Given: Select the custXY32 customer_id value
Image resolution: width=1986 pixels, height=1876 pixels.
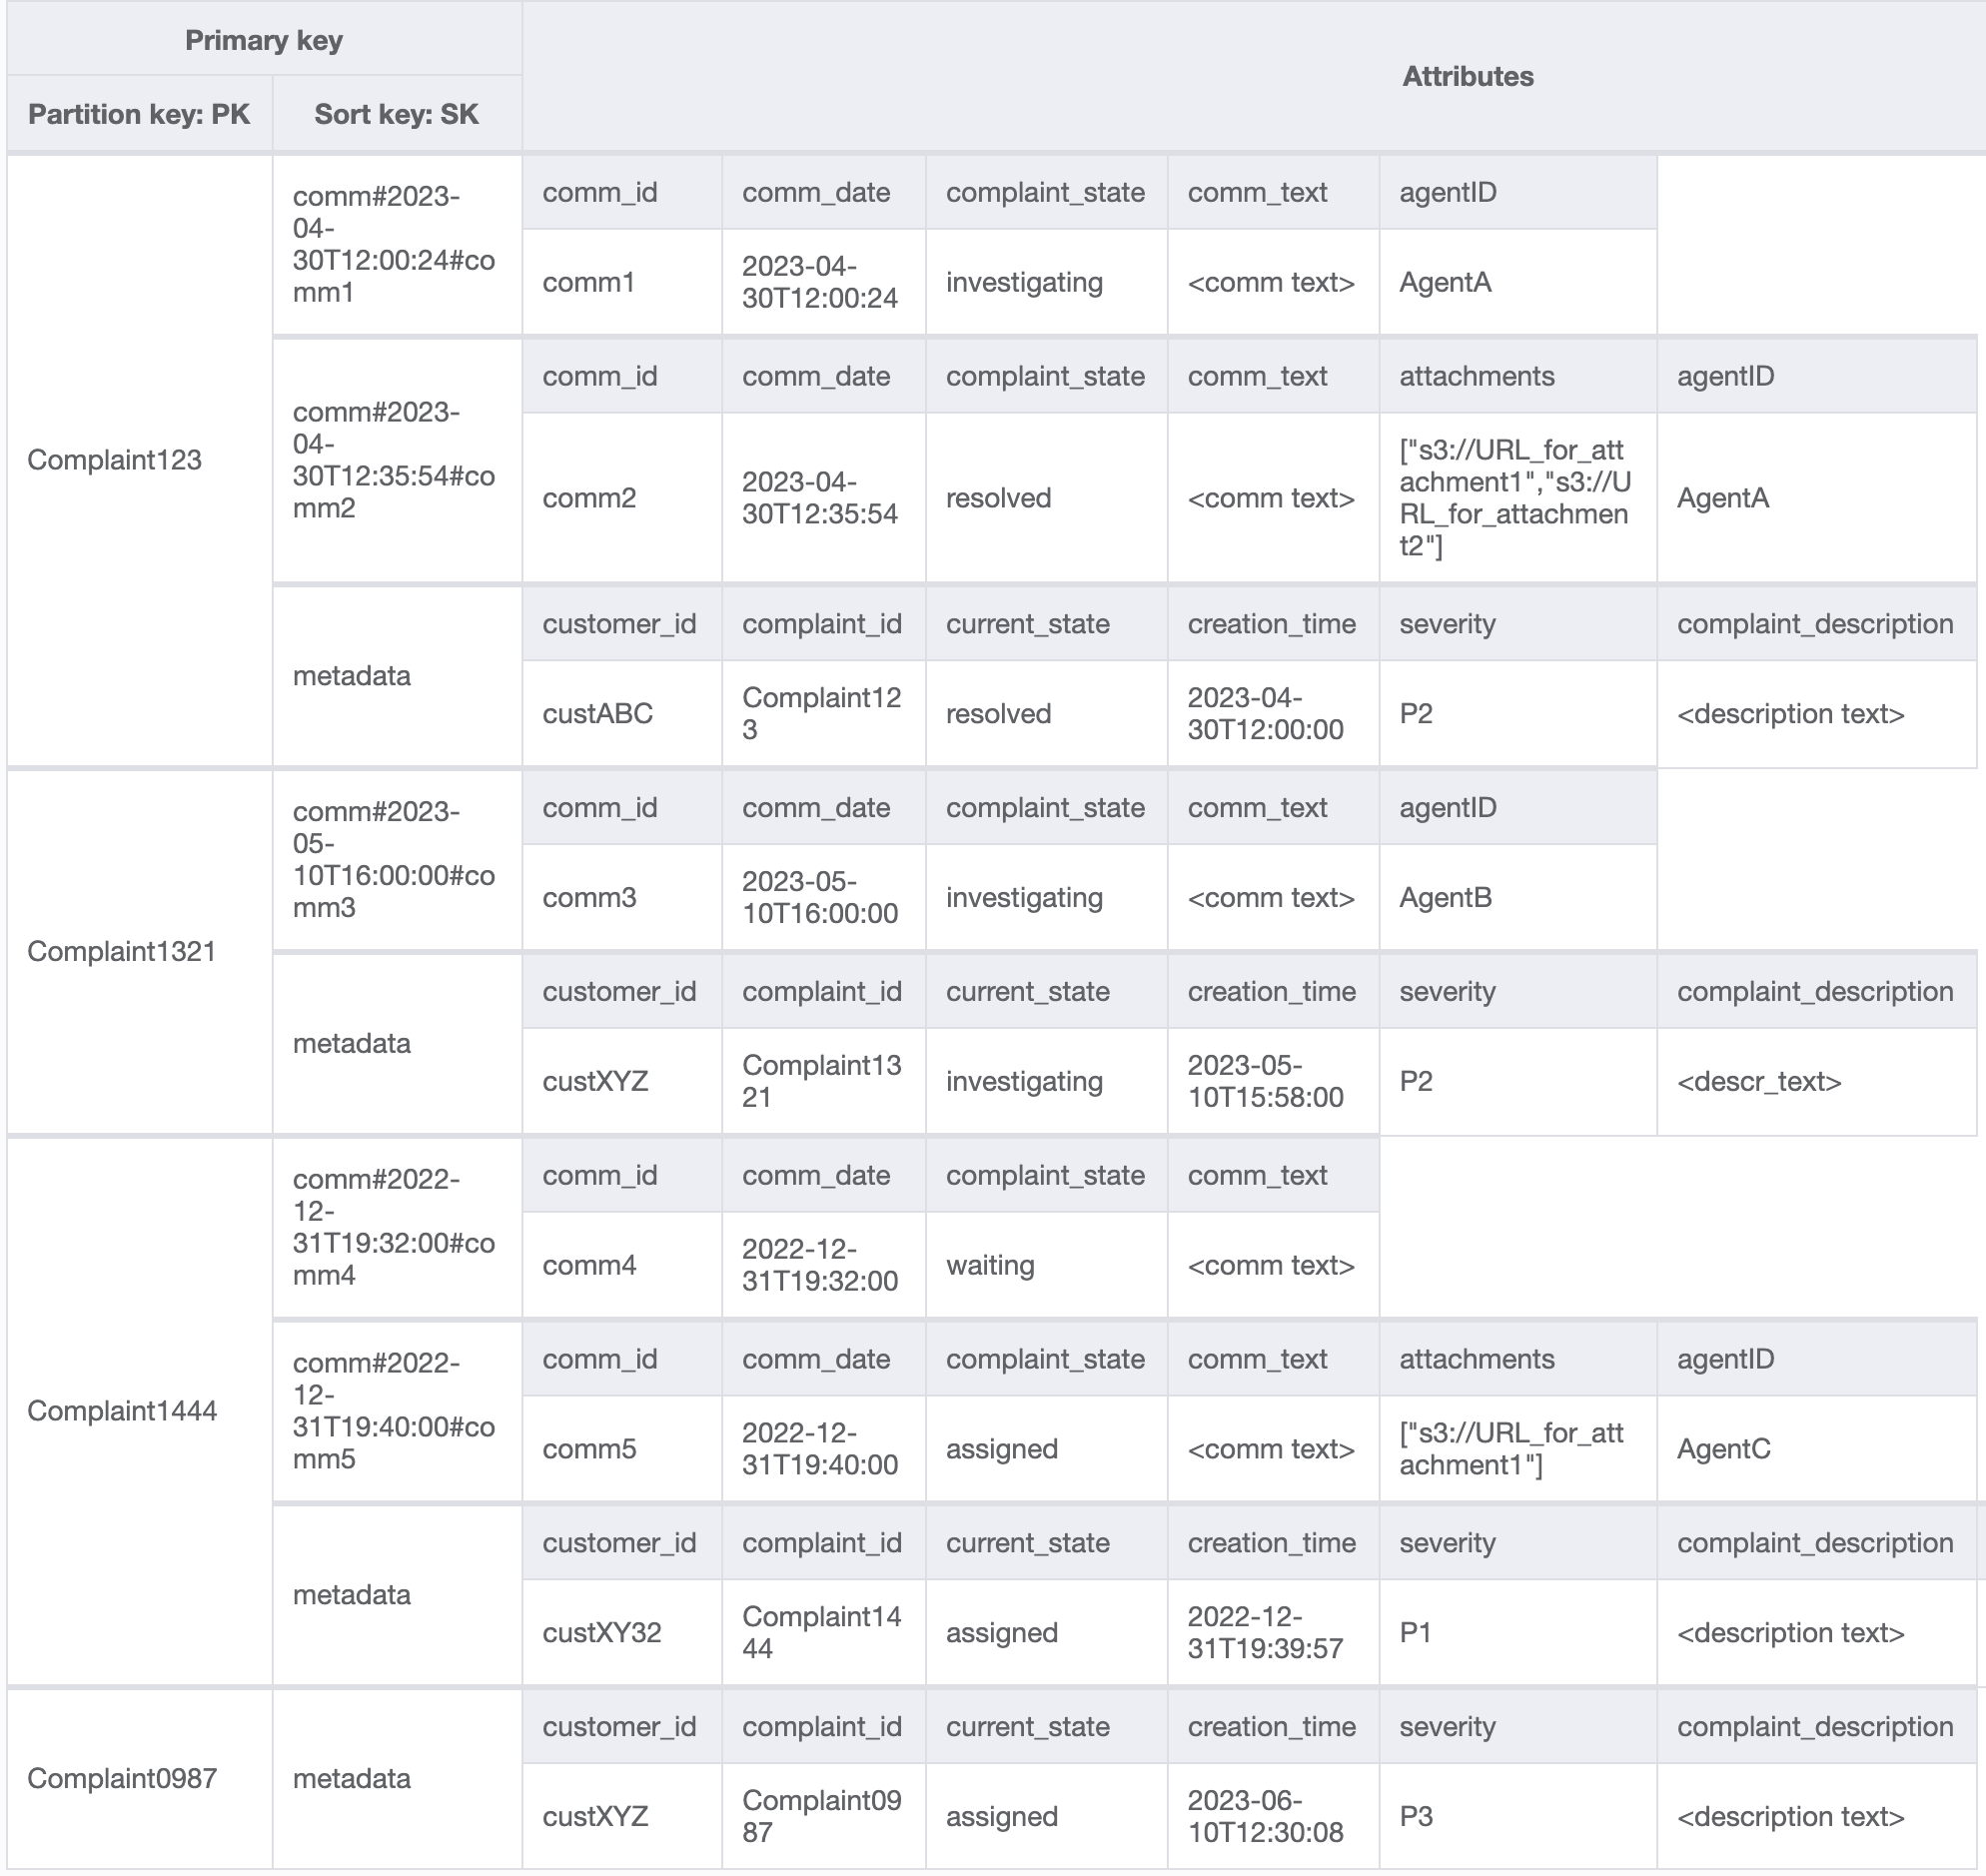Looking at the screenshot, I should [602, 1633].
